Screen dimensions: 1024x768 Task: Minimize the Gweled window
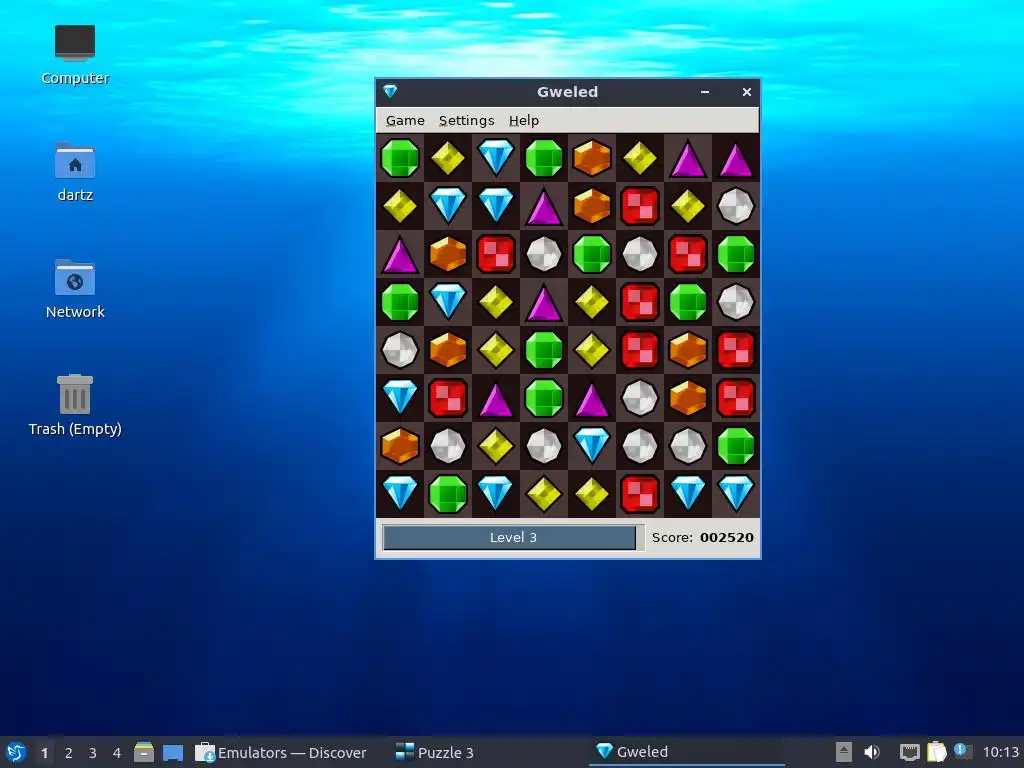[705, 92]
